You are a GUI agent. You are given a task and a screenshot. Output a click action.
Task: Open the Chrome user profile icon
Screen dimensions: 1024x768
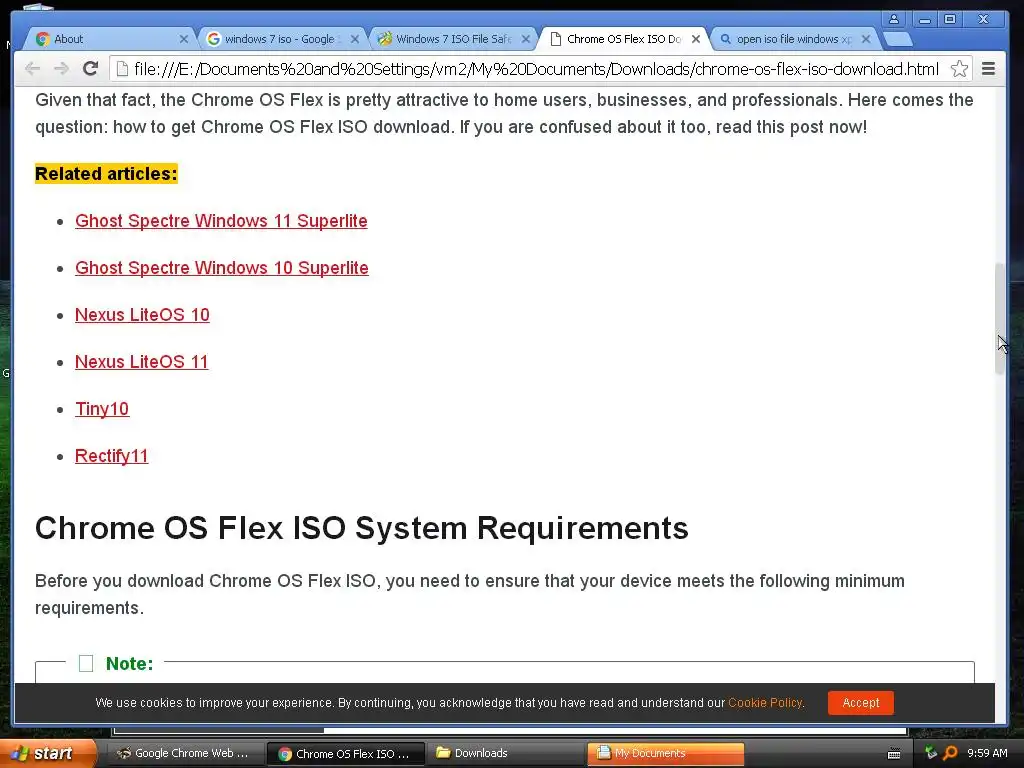(x=893, y=19)
